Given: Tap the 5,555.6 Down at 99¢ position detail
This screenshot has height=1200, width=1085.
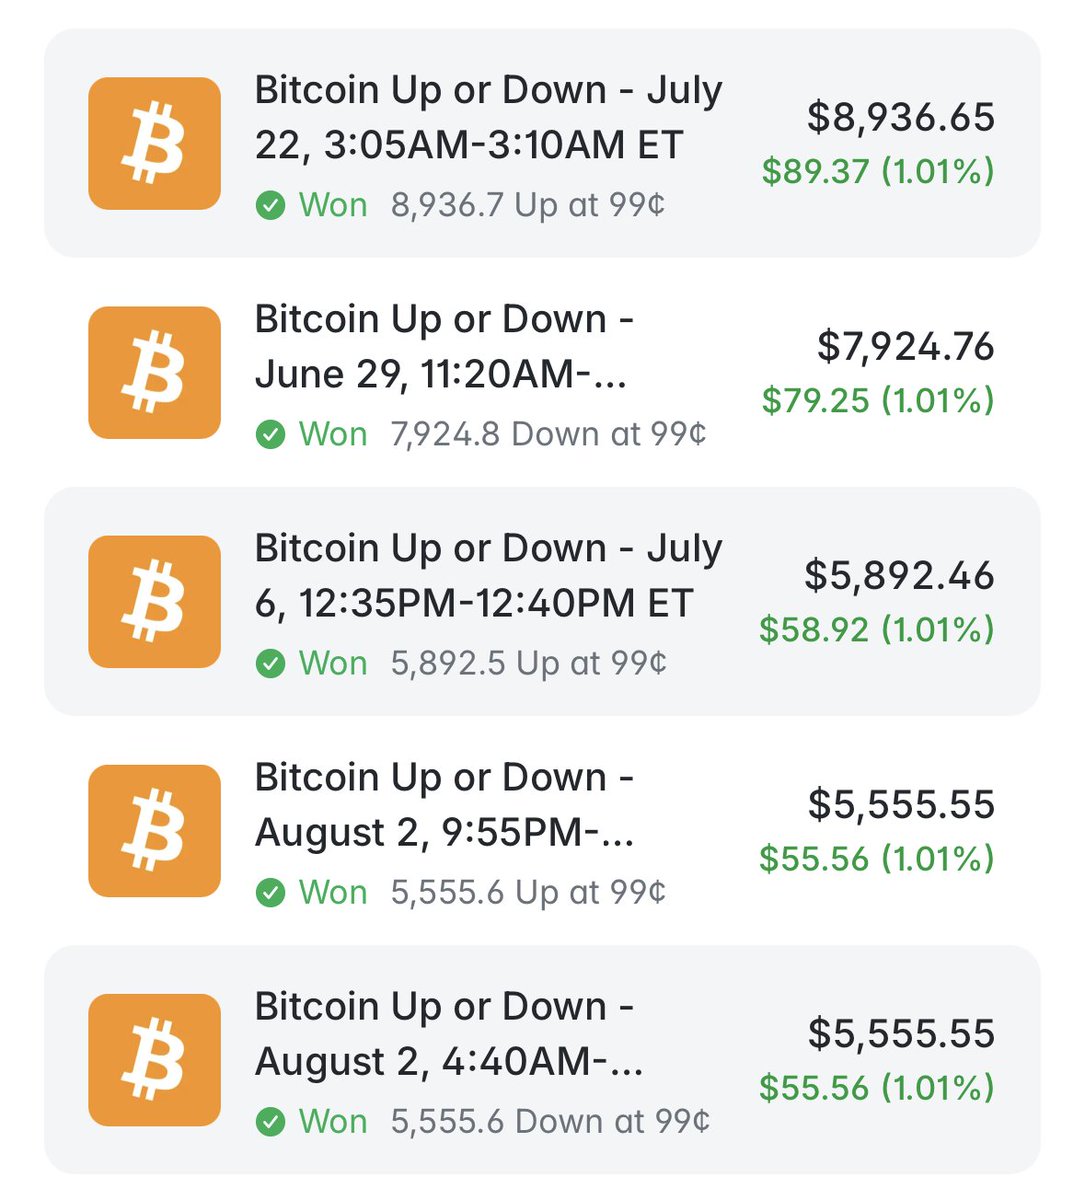Looking at the screenshot, I should click(x=550, y=1122).
